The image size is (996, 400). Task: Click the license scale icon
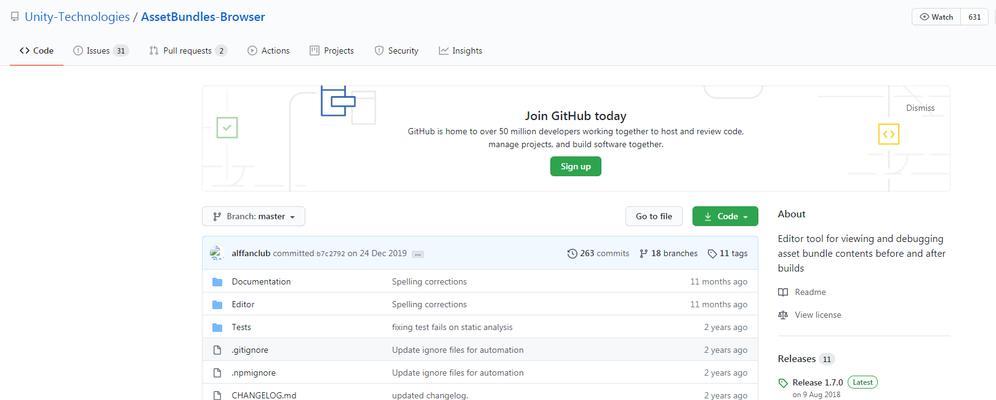tap(783, 315)
